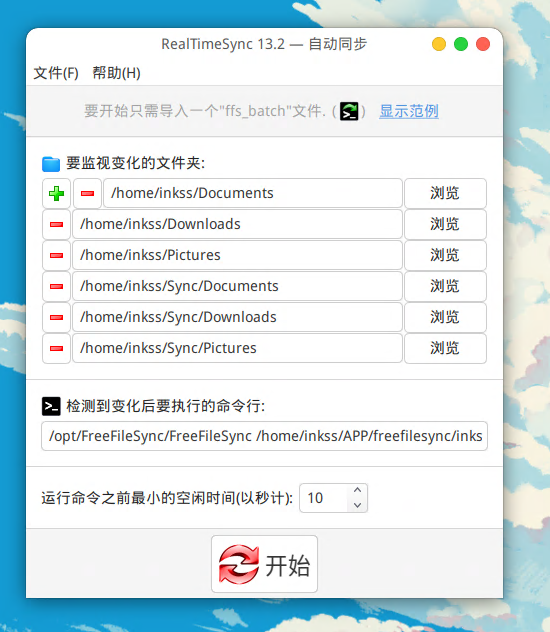
Task: Open the 文件(F) menu
Action: (56, 73)
